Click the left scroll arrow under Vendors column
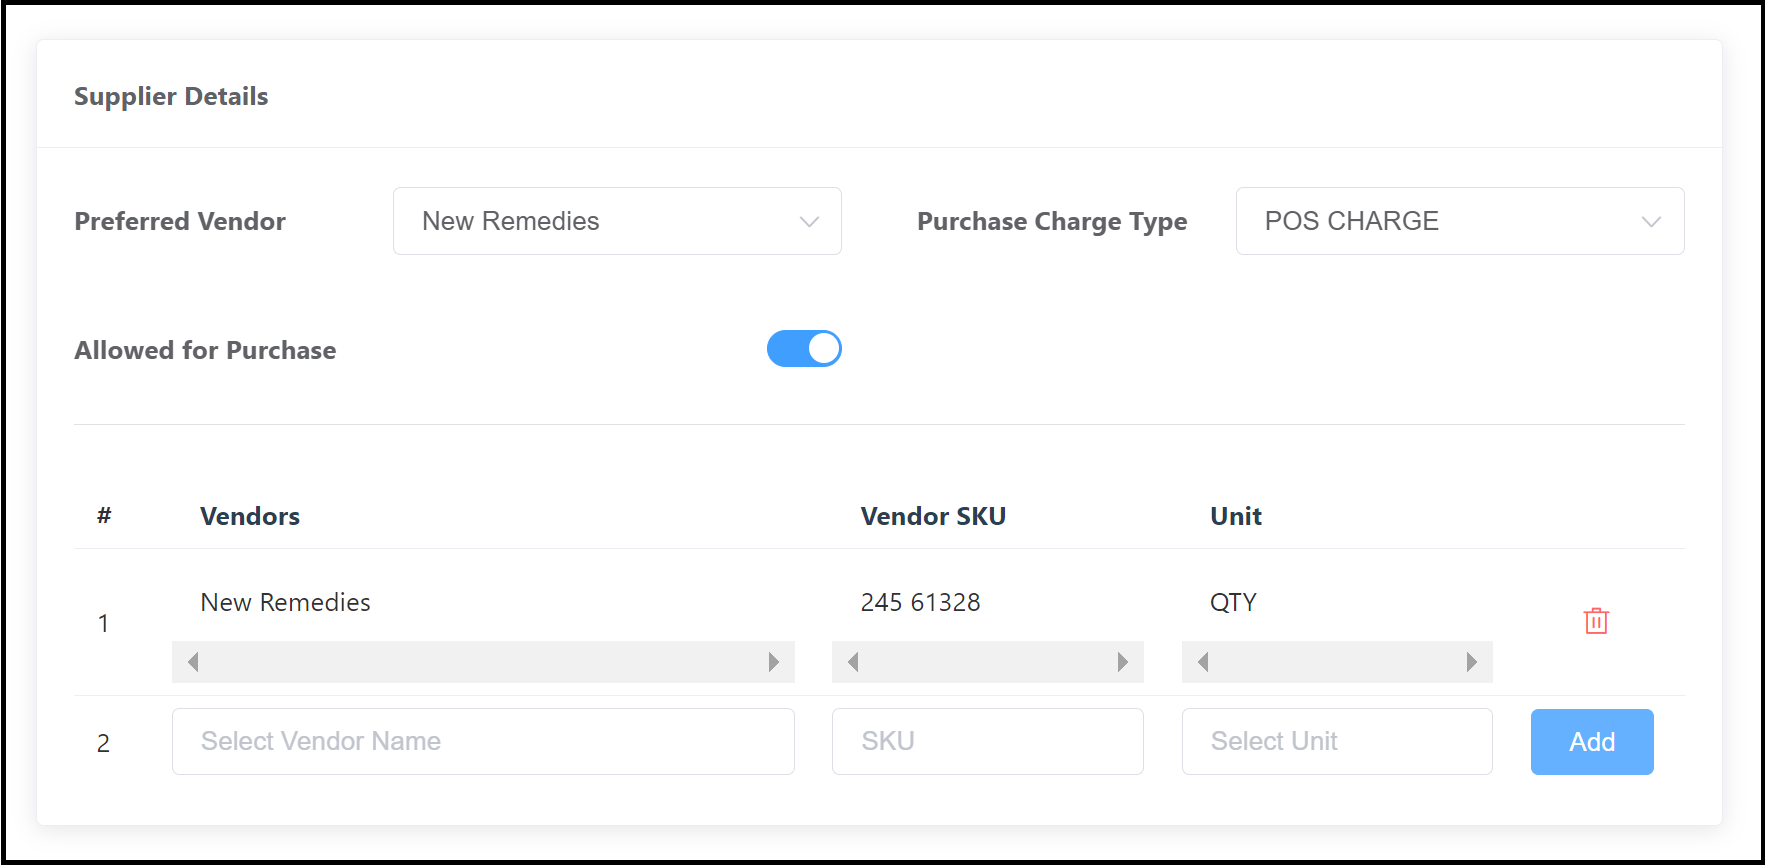The height and width of the screenshot is (866, 1765). pyautogui.click(x=193, y=661)
